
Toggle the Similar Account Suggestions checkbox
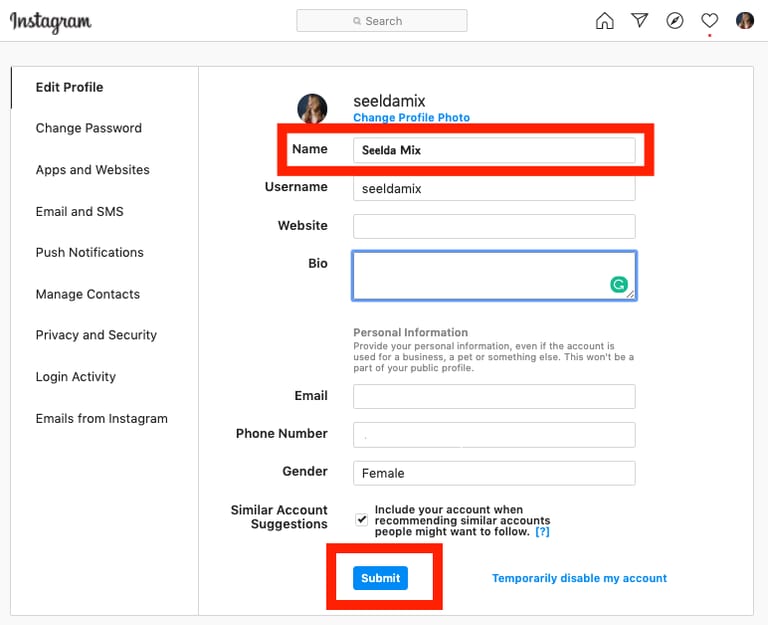point(361,519)
